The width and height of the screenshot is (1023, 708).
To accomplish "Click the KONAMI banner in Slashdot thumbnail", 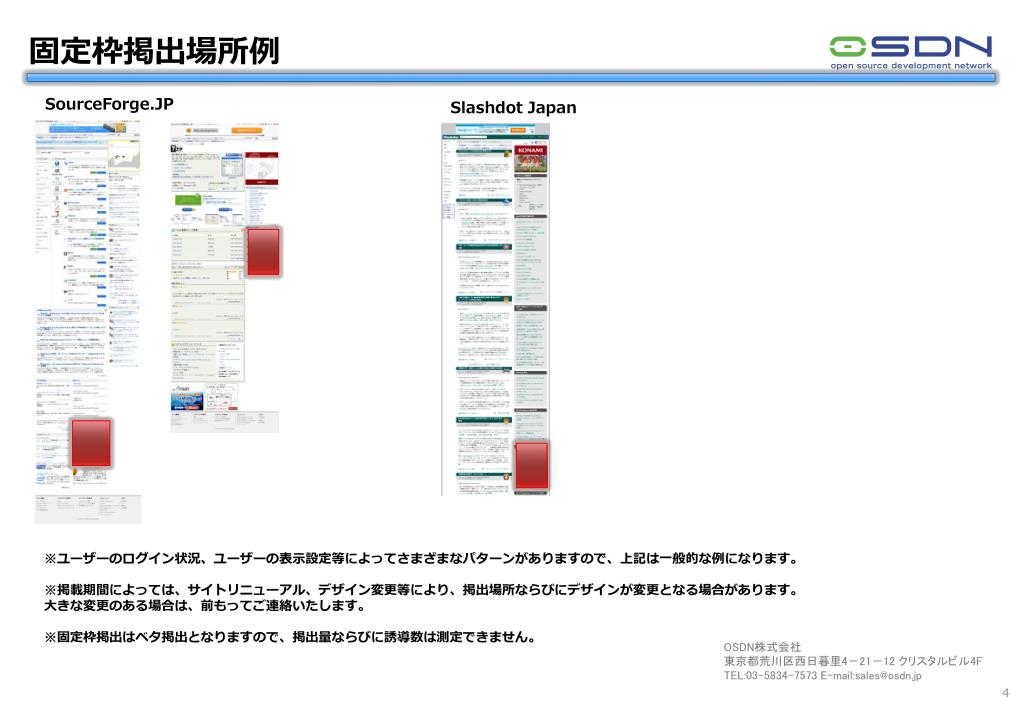I will (530, 159).
